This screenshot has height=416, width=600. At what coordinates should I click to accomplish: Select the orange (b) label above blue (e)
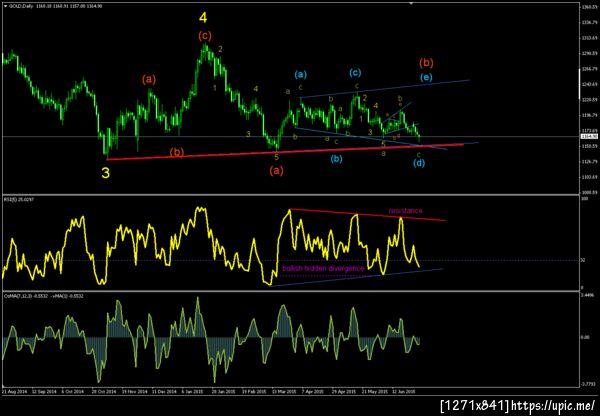tap(426, 62)
